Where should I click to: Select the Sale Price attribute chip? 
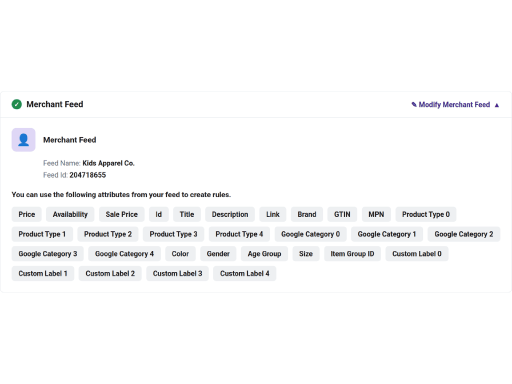point(122,214)
